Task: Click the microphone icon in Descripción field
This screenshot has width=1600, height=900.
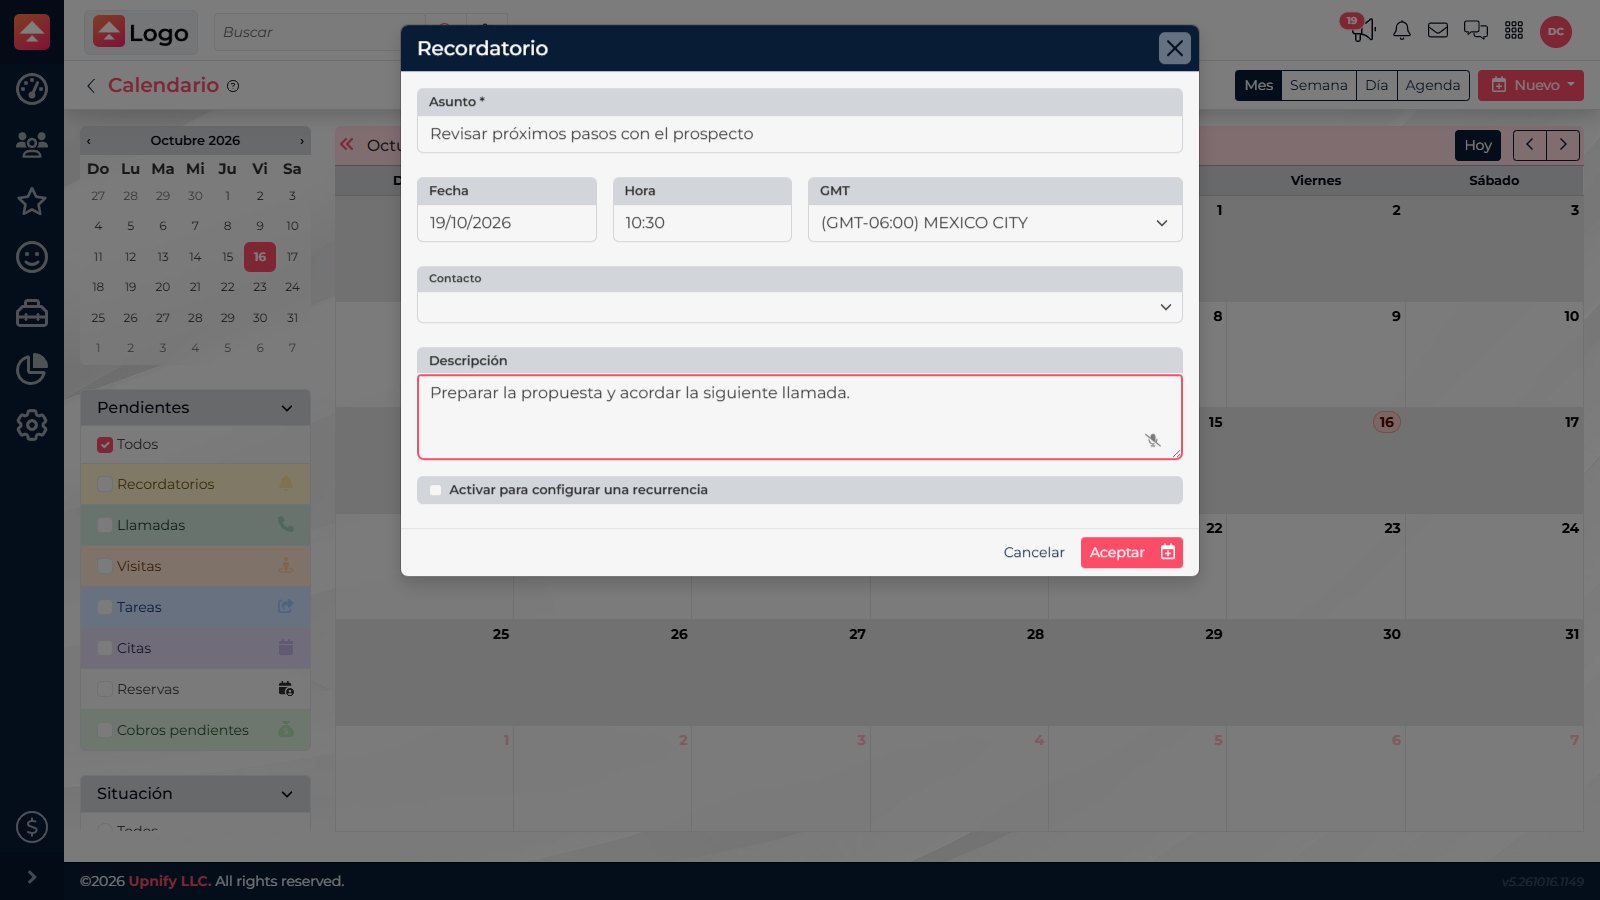Action: [x=1153, y=440]
